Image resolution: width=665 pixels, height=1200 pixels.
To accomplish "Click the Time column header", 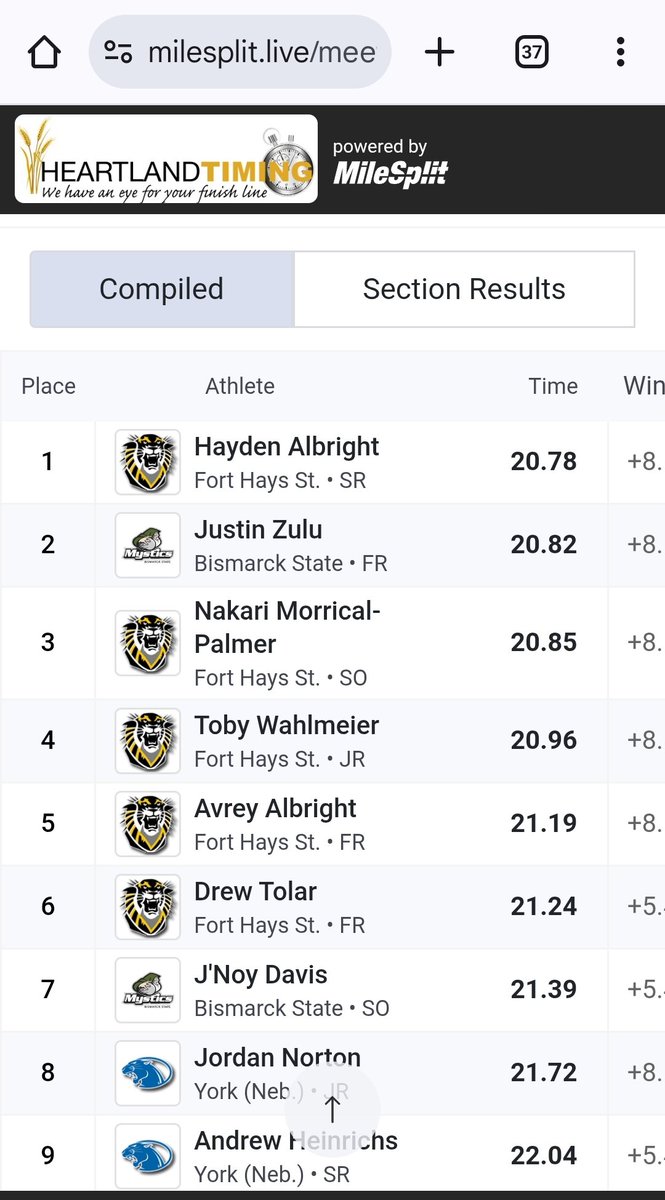I will 553,386.
